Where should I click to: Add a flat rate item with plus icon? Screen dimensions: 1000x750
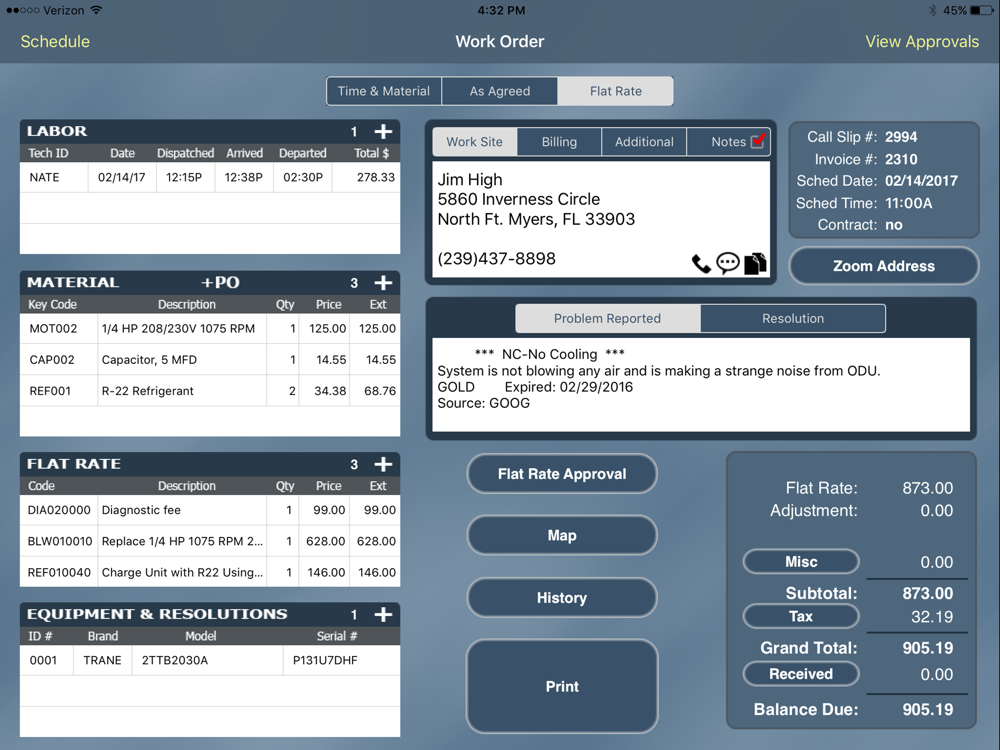pyautogui.click(x=383, y=464)
